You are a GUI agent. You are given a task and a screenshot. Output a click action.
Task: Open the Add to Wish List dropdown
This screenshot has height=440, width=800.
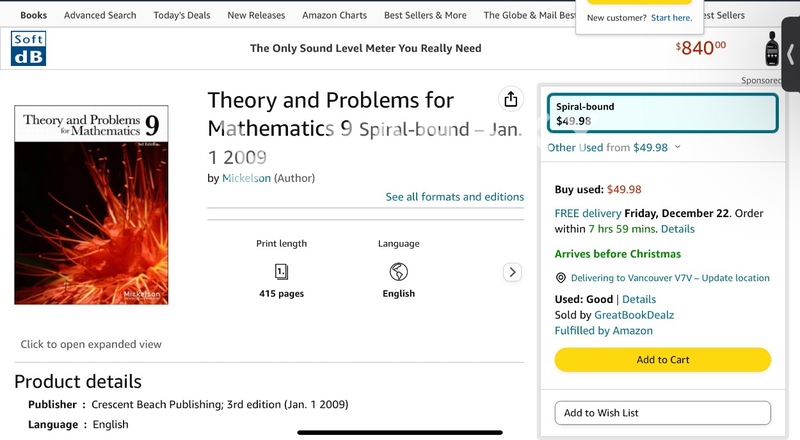pyautogui.click(x=662, y=412)
